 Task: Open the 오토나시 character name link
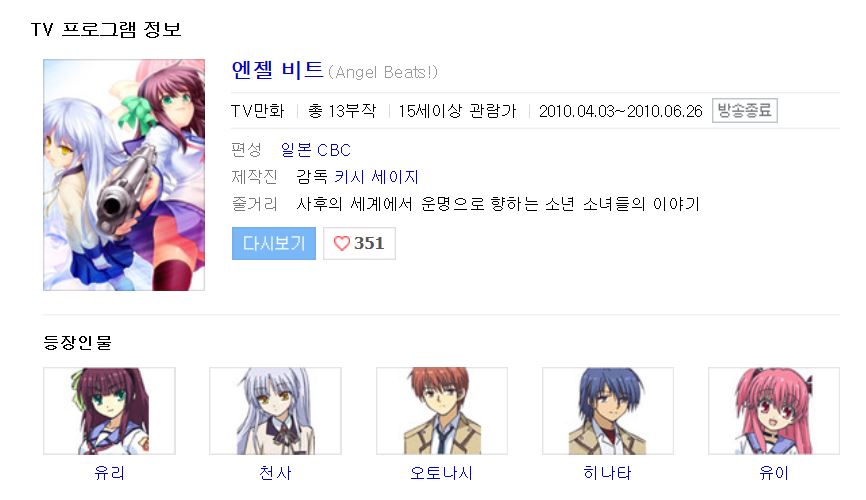[441, 473]
